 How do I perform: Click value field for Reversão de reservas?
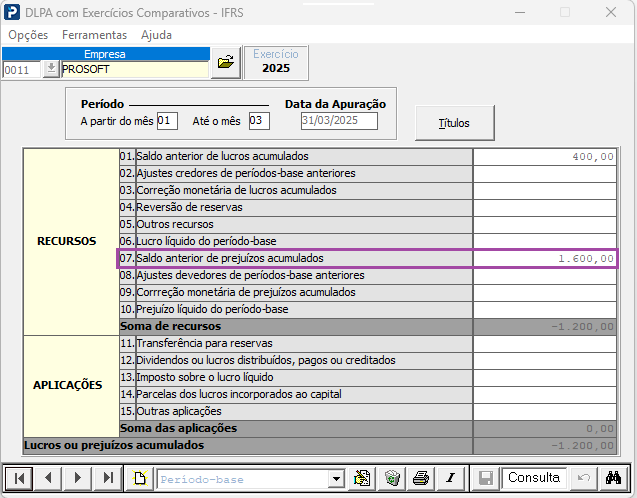545,208
